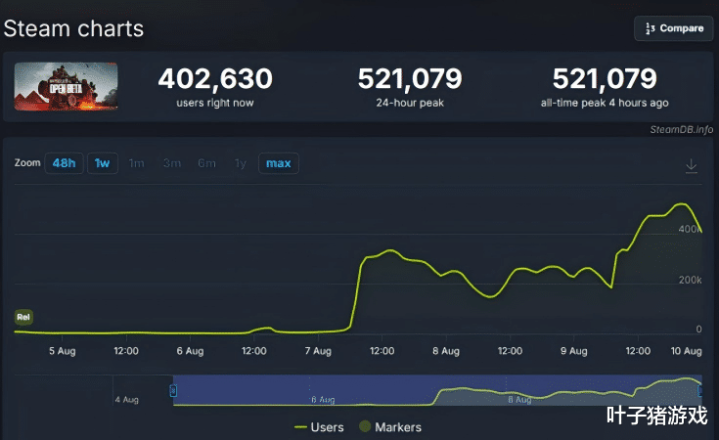Set chart zoom to 48h
719x440 pixels.
64,163
